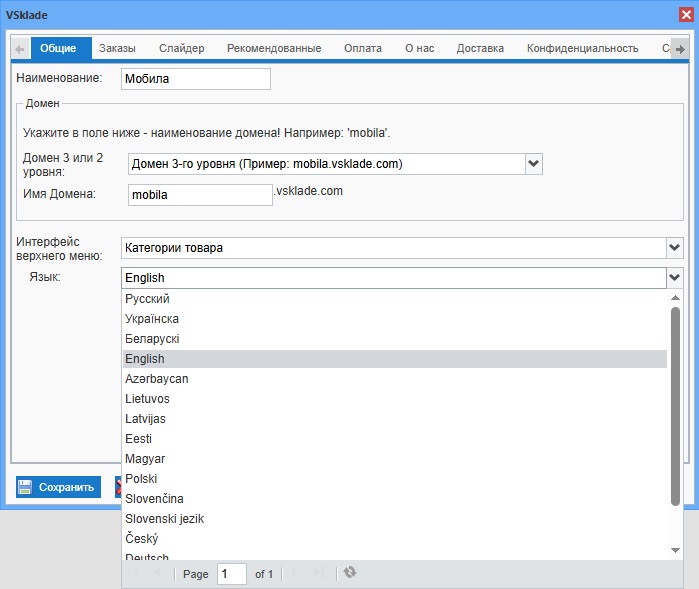Image resolution: width=699 pixels, height=589 pixels.
Task: Expand the domain level dropdown
Action: [x=533, y=164]
